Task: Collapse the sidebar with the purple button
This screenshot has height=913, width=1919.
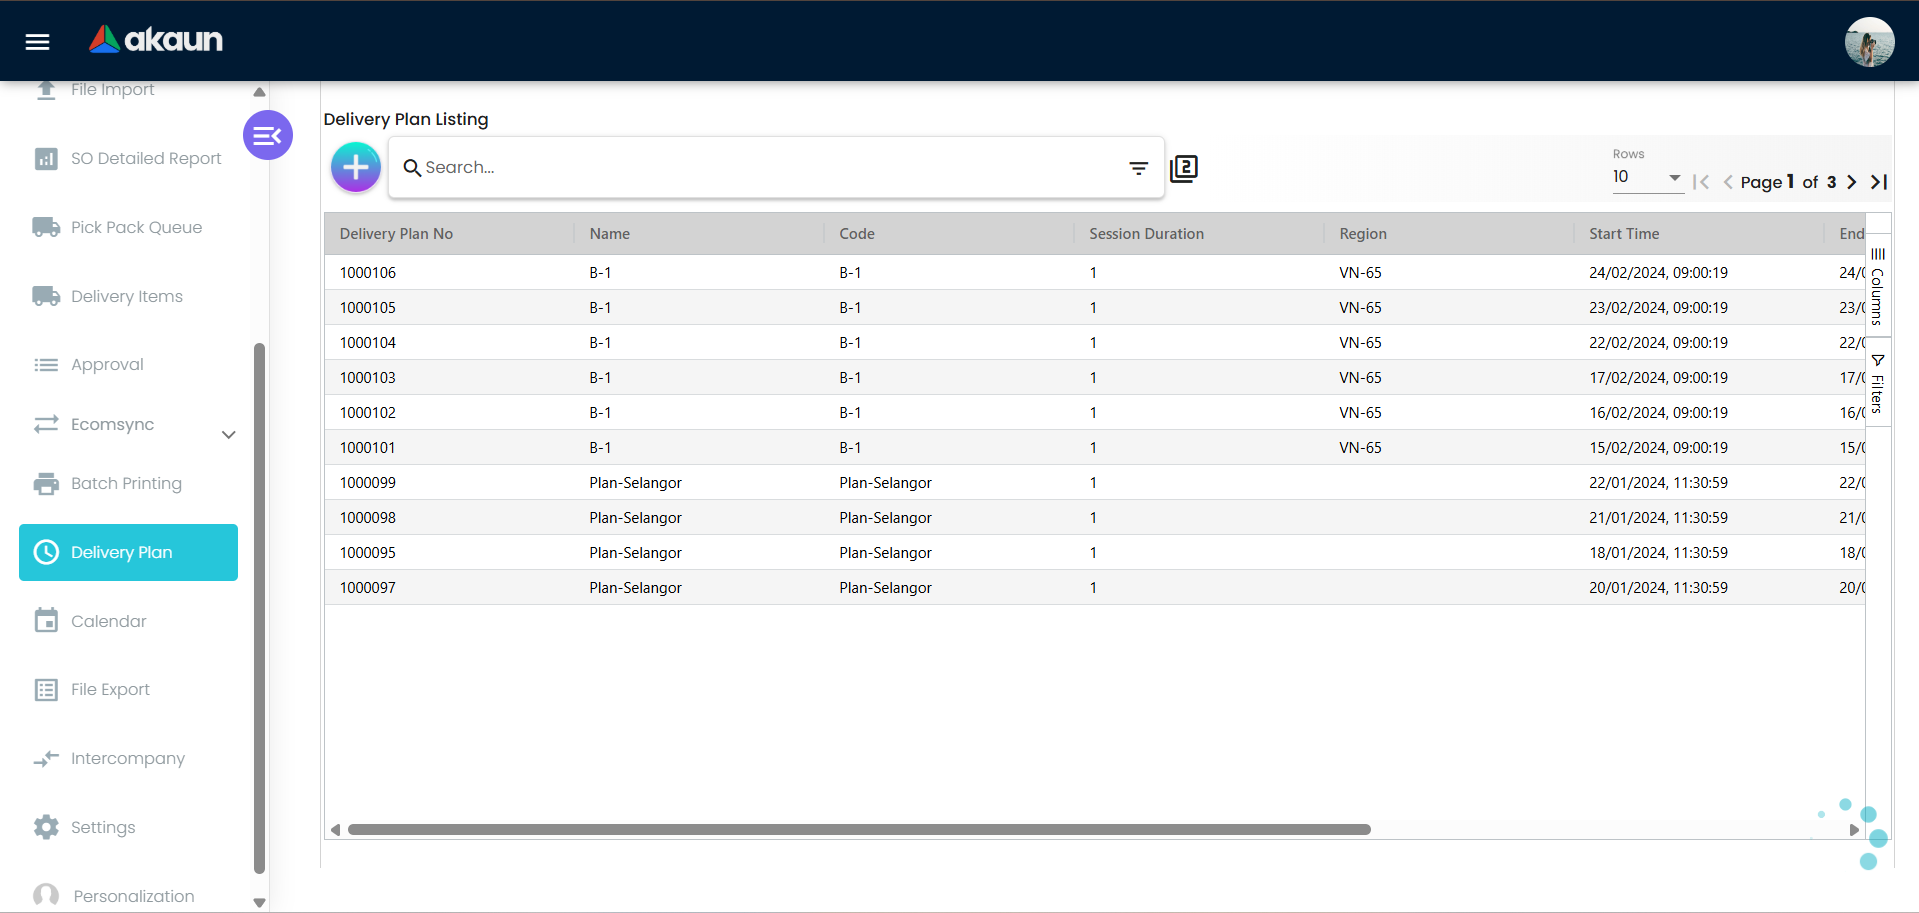Action: tap(267, 135)
